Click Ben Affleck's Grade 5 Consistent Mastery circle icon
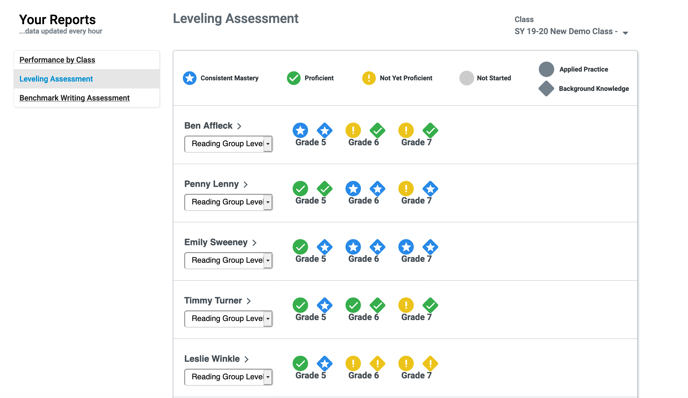 300,130
